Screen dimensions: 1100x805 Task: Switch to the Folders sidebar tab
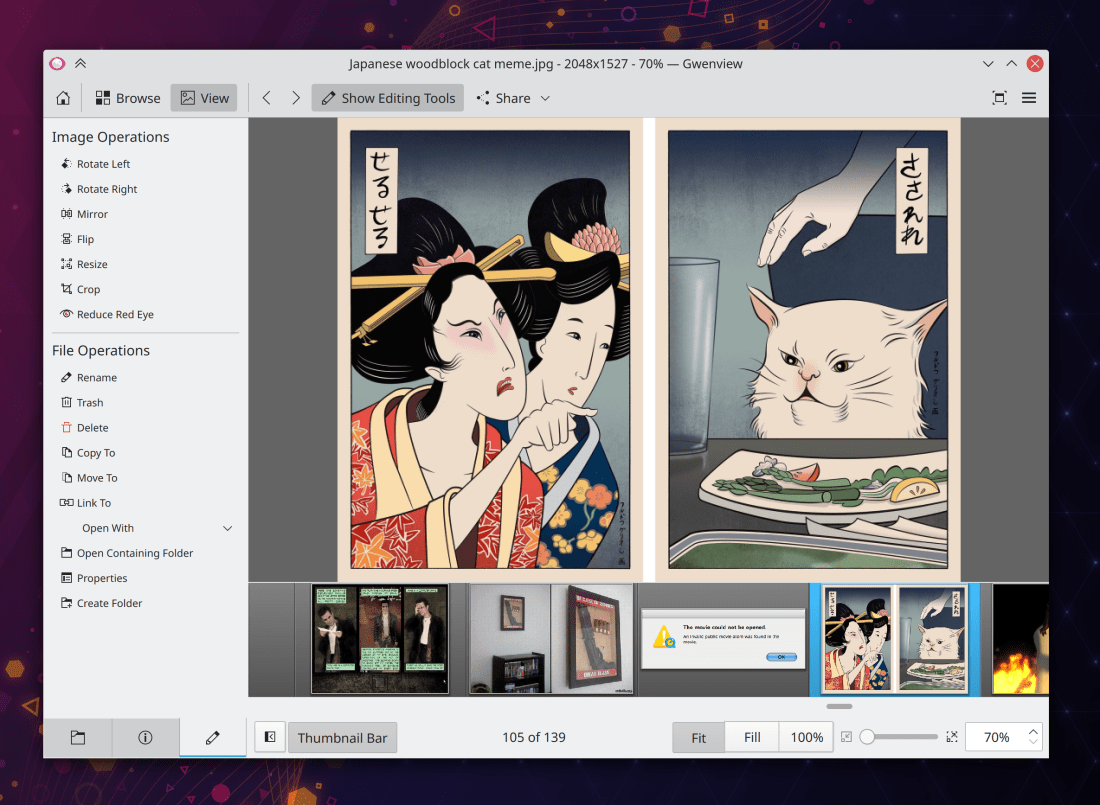77,738
